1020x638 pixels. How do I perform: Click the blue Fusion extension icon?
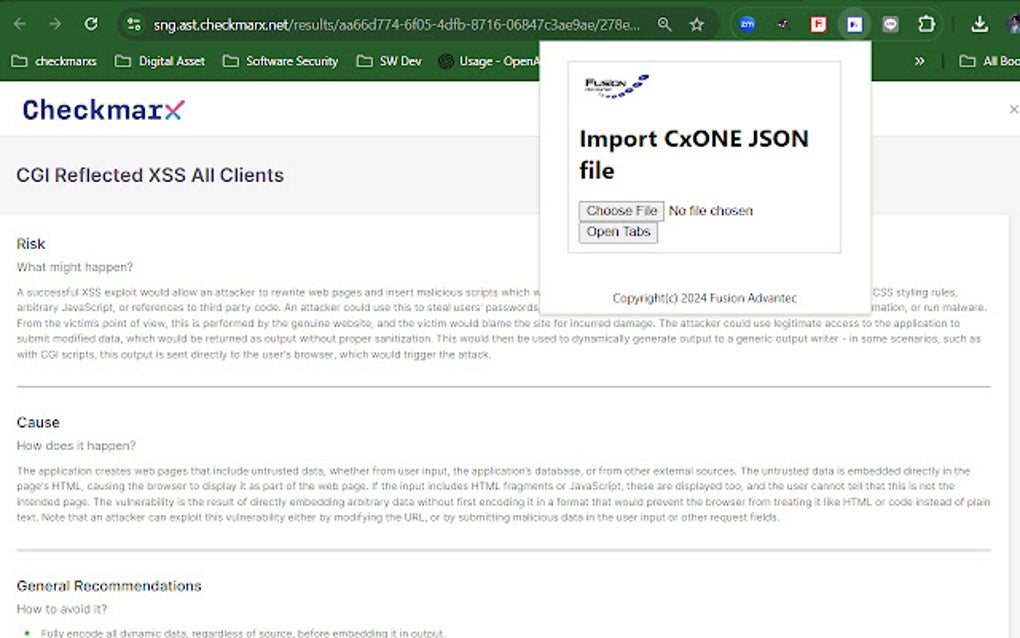coord(854,23)
